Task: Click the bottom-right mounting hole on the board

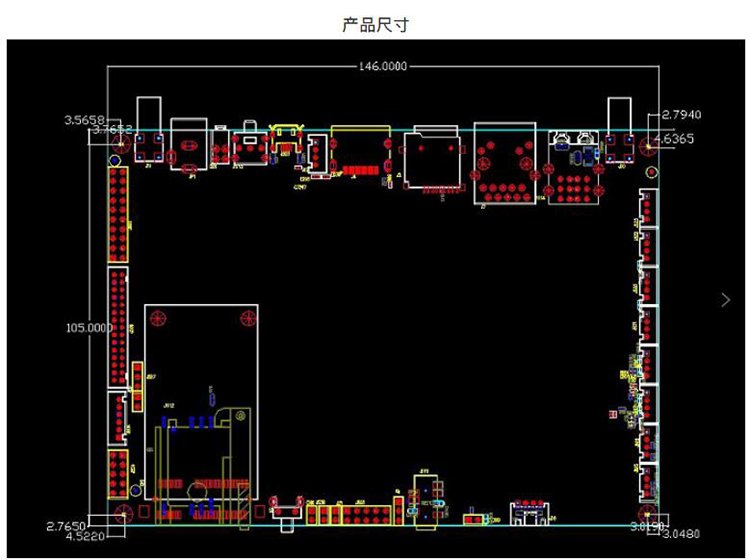Action: [x=642, y=513]
